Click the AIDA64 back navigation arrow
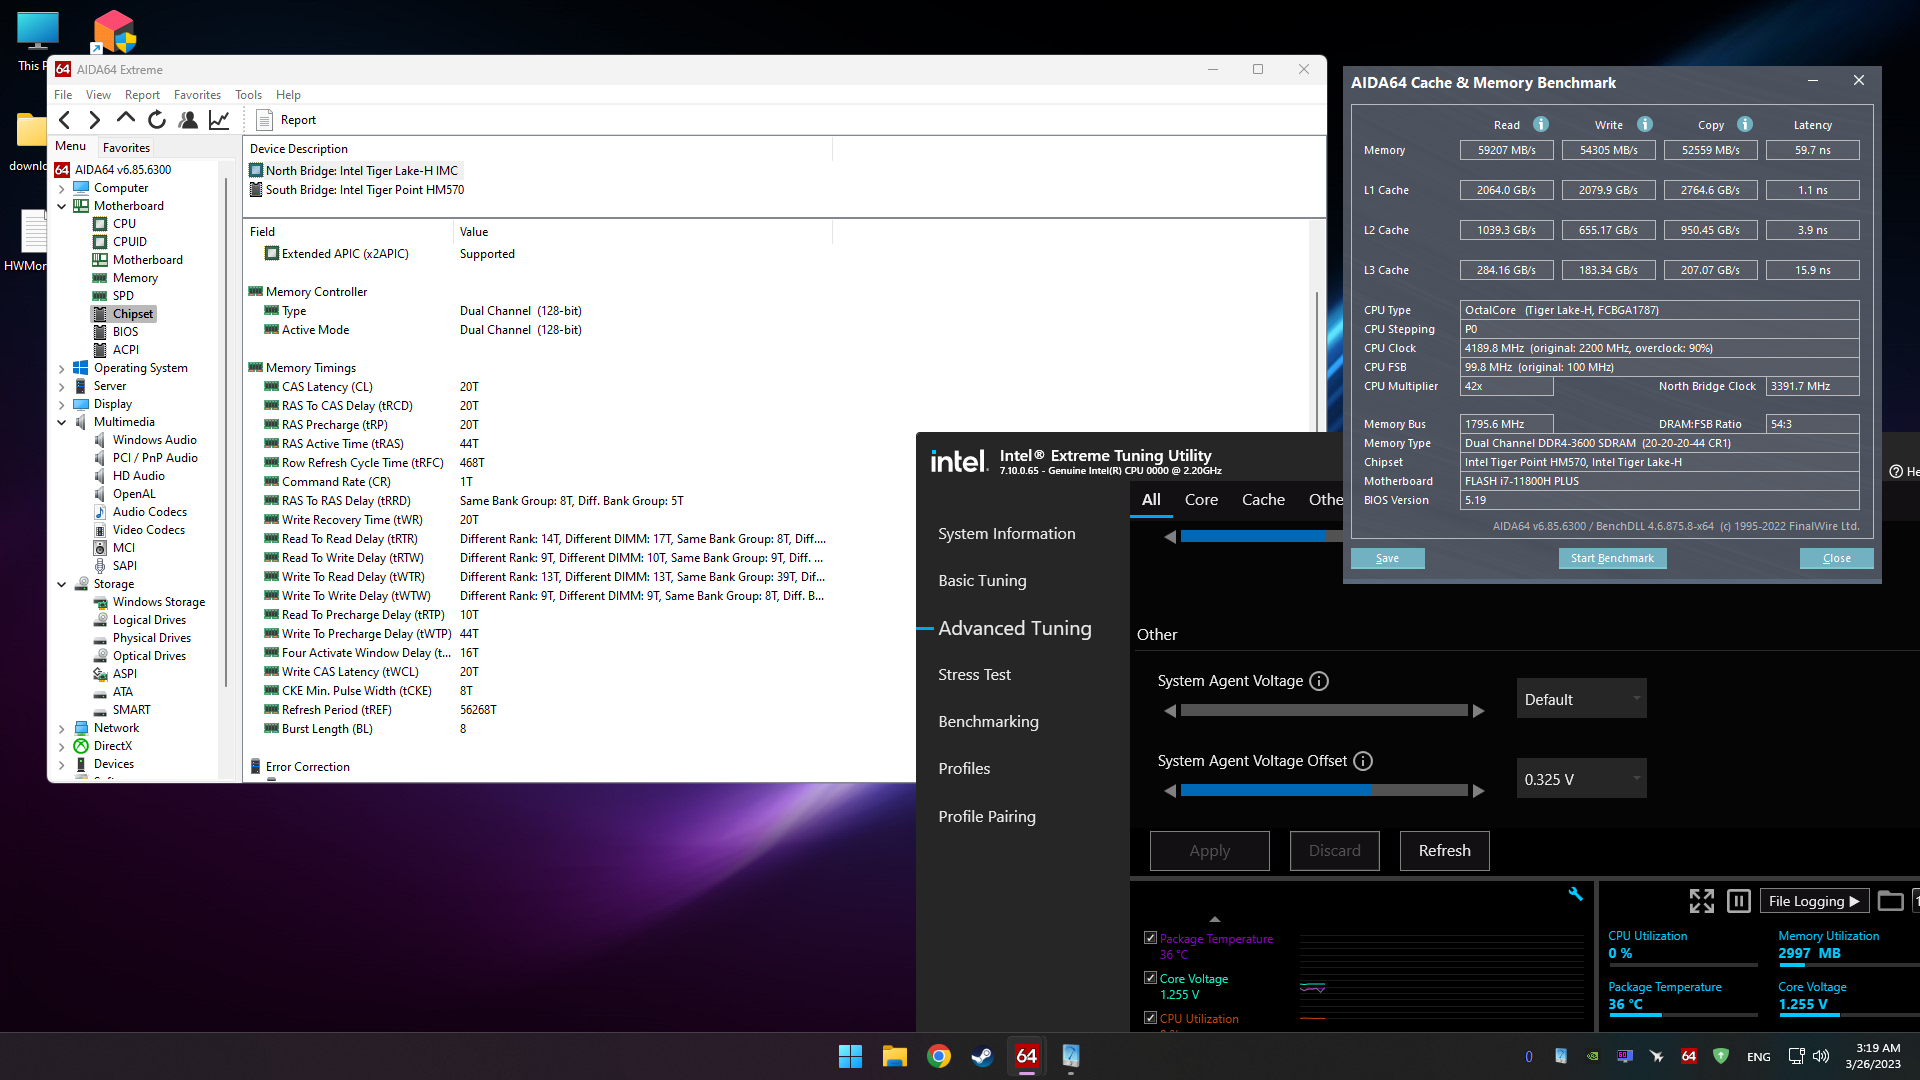Screen dimensions: 1920x1080 65,120
